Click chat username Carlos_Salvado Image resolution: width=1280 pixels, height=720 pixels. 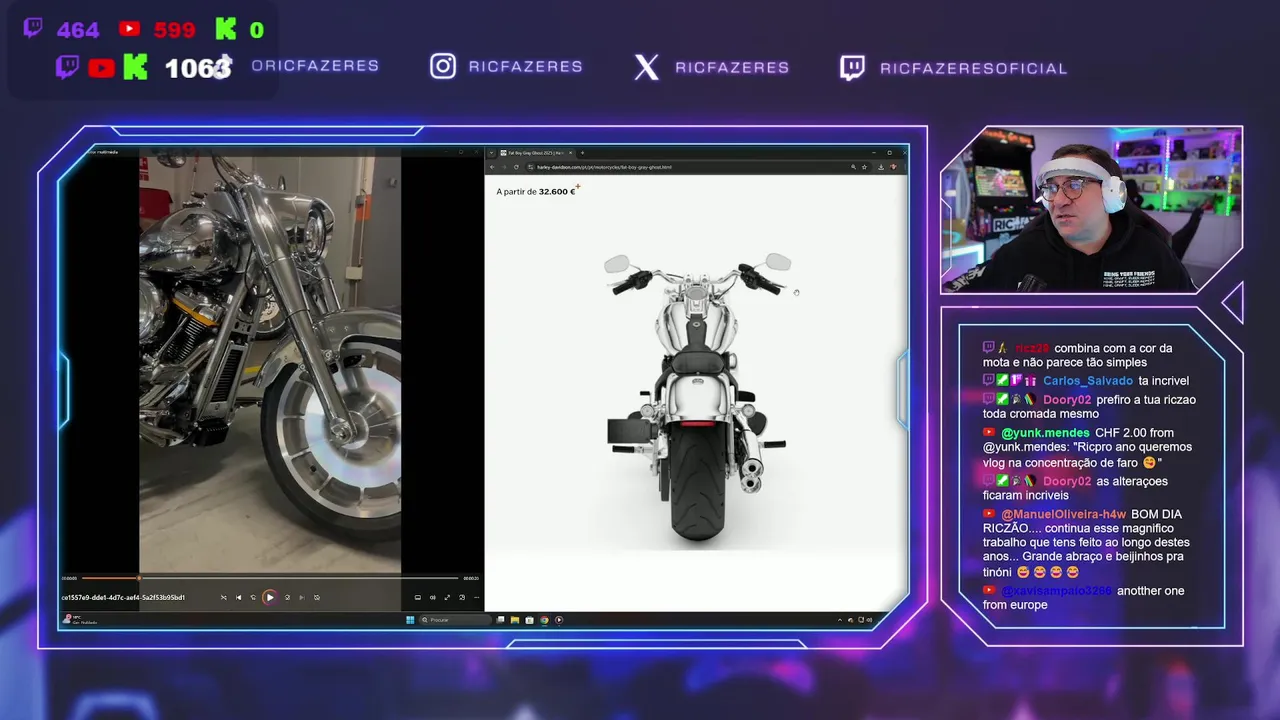click(x=1088, y=381)
